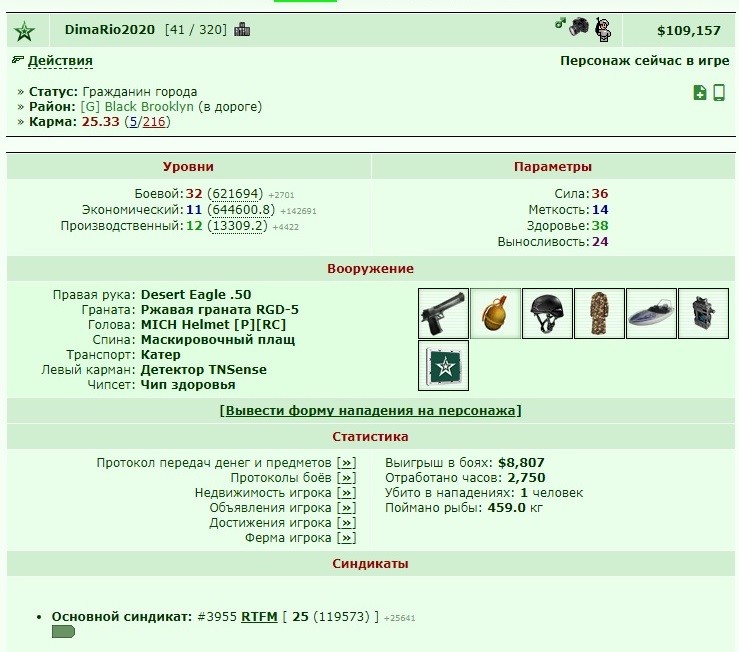Click economic experience value 644600.8
Viewport: 739px width, 652px height.
click(240, 210)
